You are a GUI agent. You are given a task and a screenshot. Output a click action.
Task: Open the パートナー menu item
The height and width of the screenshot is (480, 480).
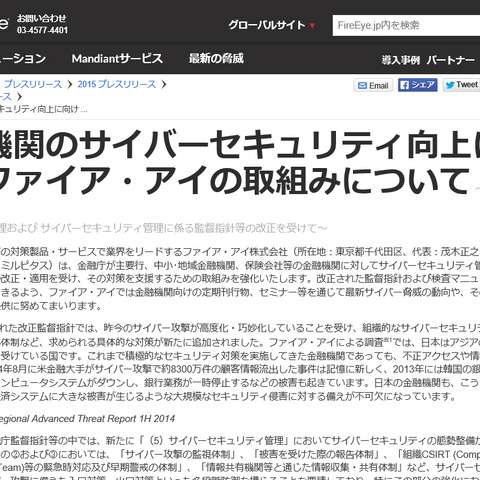[x=451, y=60]
